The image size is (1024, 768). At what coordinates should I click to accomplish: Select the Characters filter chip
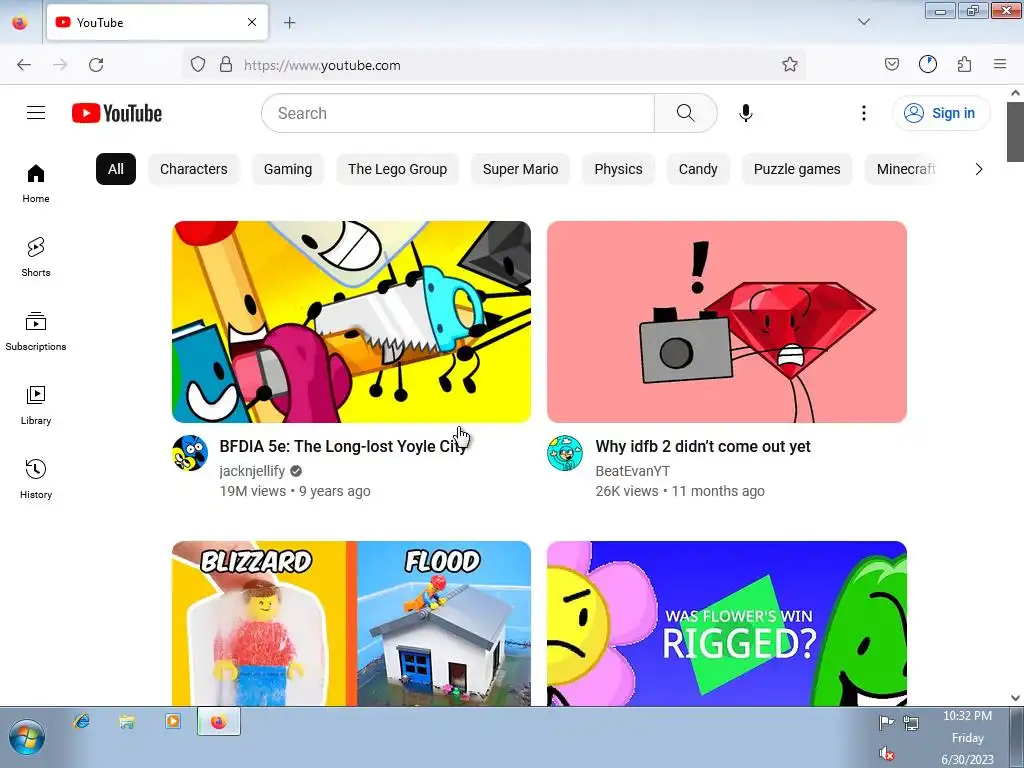pos(194,169)
